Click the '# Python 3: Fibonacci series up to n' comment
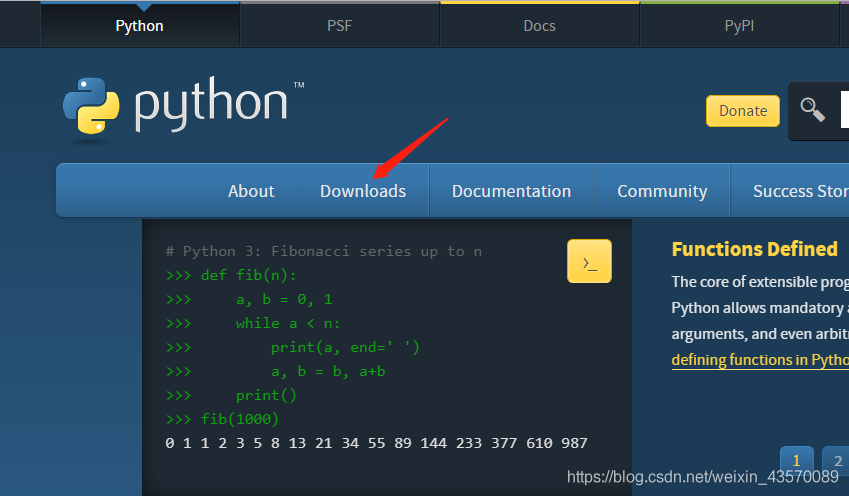849x496 pixels. coord(323,251)
